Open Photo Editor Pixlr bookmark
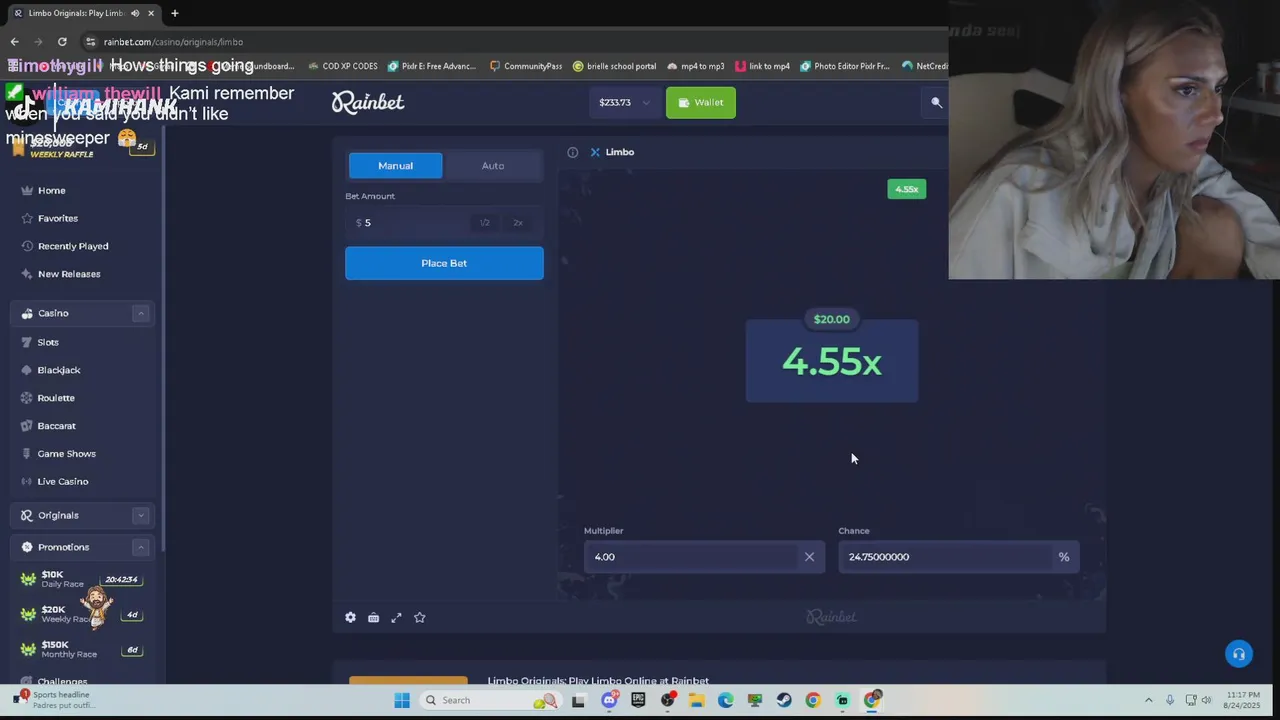Image resolution: width=1280 pixels, height=720 pixels. click(x=845, y=66)
